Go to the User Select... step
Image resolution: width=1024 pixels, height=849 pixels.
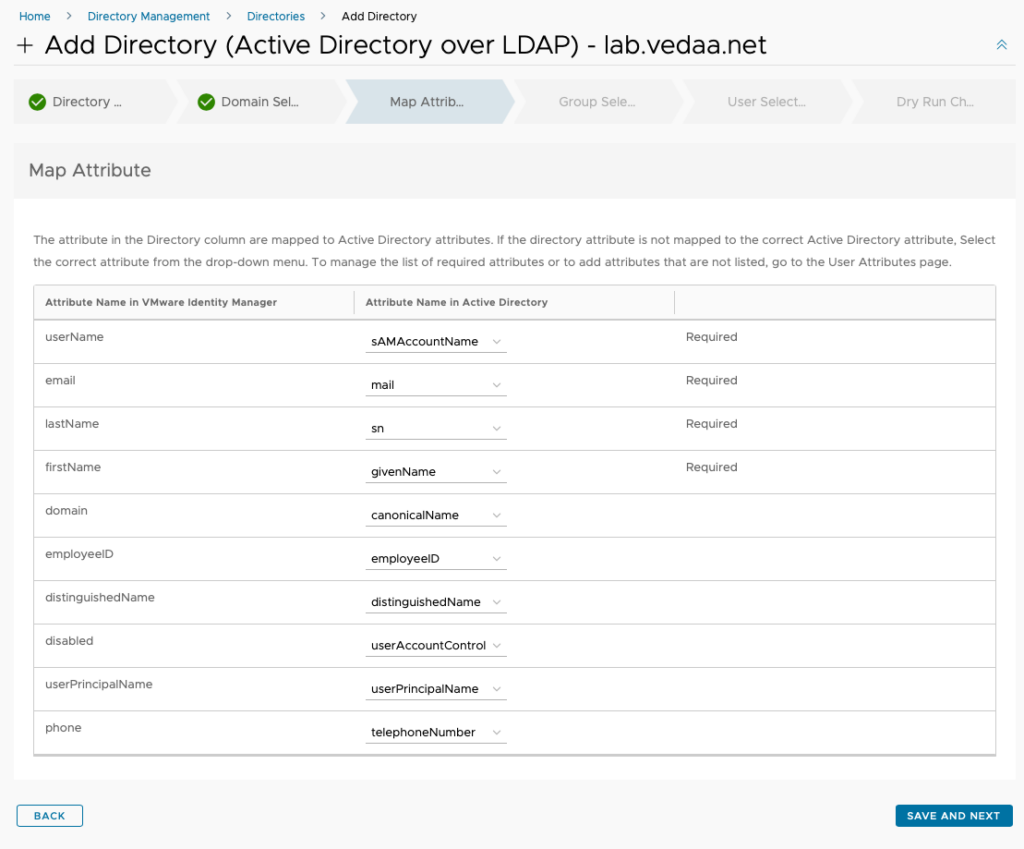766,102
